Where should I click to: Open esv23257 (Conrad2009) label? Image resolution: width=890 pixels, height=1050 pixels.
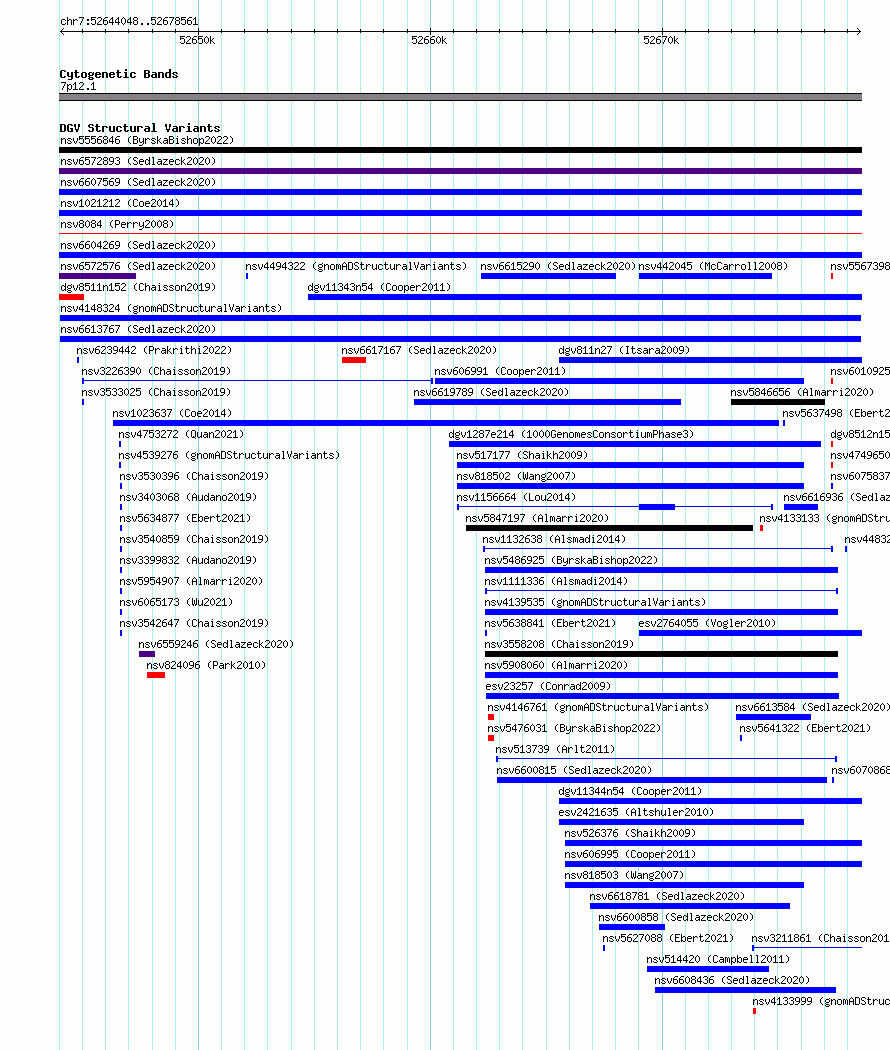pyautogui.click(x=548, y=686)
